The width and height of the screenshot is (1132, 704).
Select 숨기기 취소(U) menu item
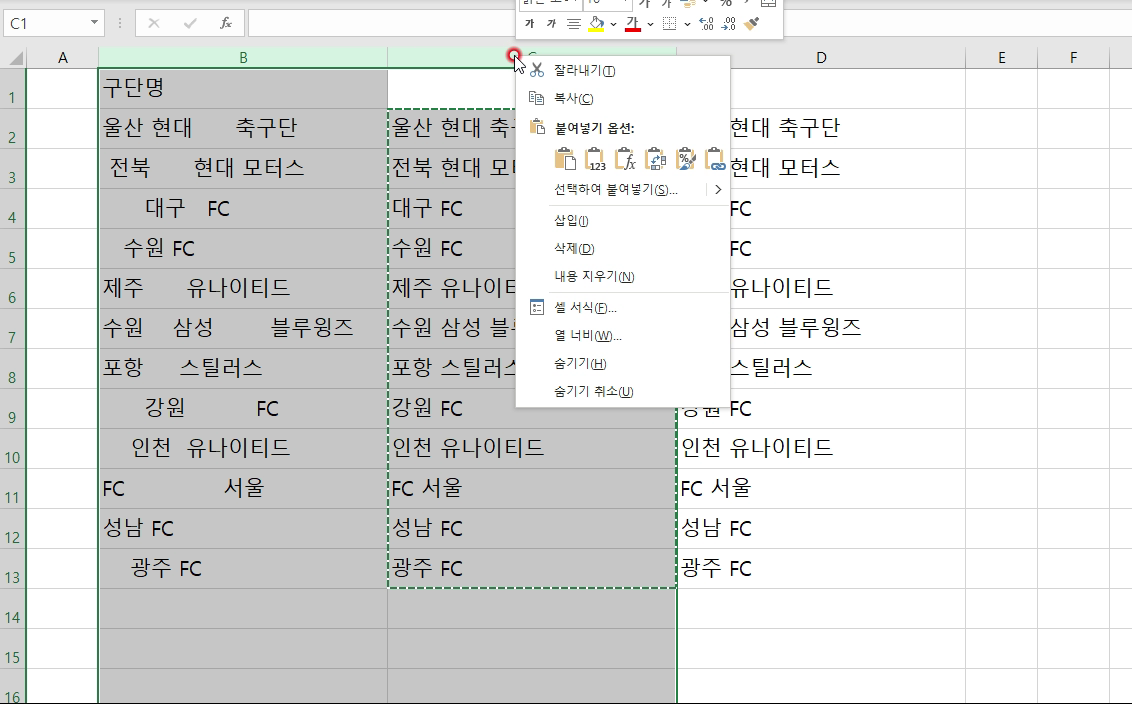click(x=593, y=391)
